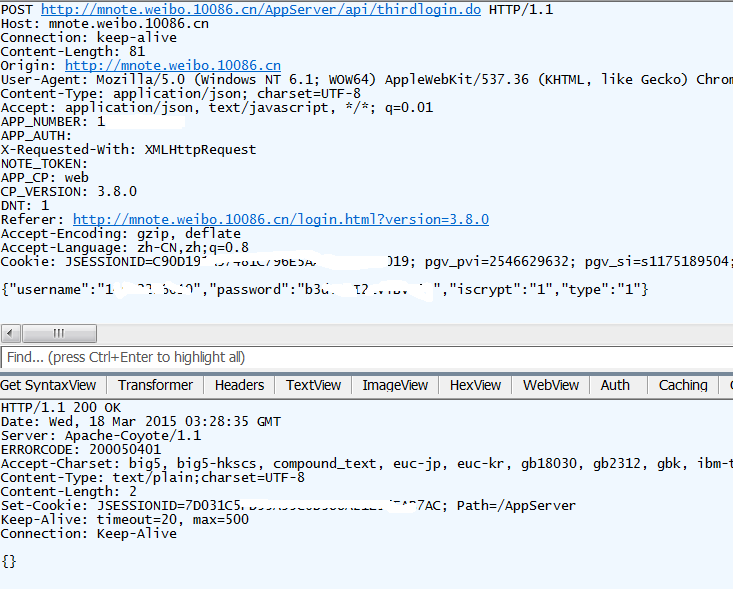
Task: Click the 'ERRORCODE: 200050401' response header
Action: click(x=81, y=450)
